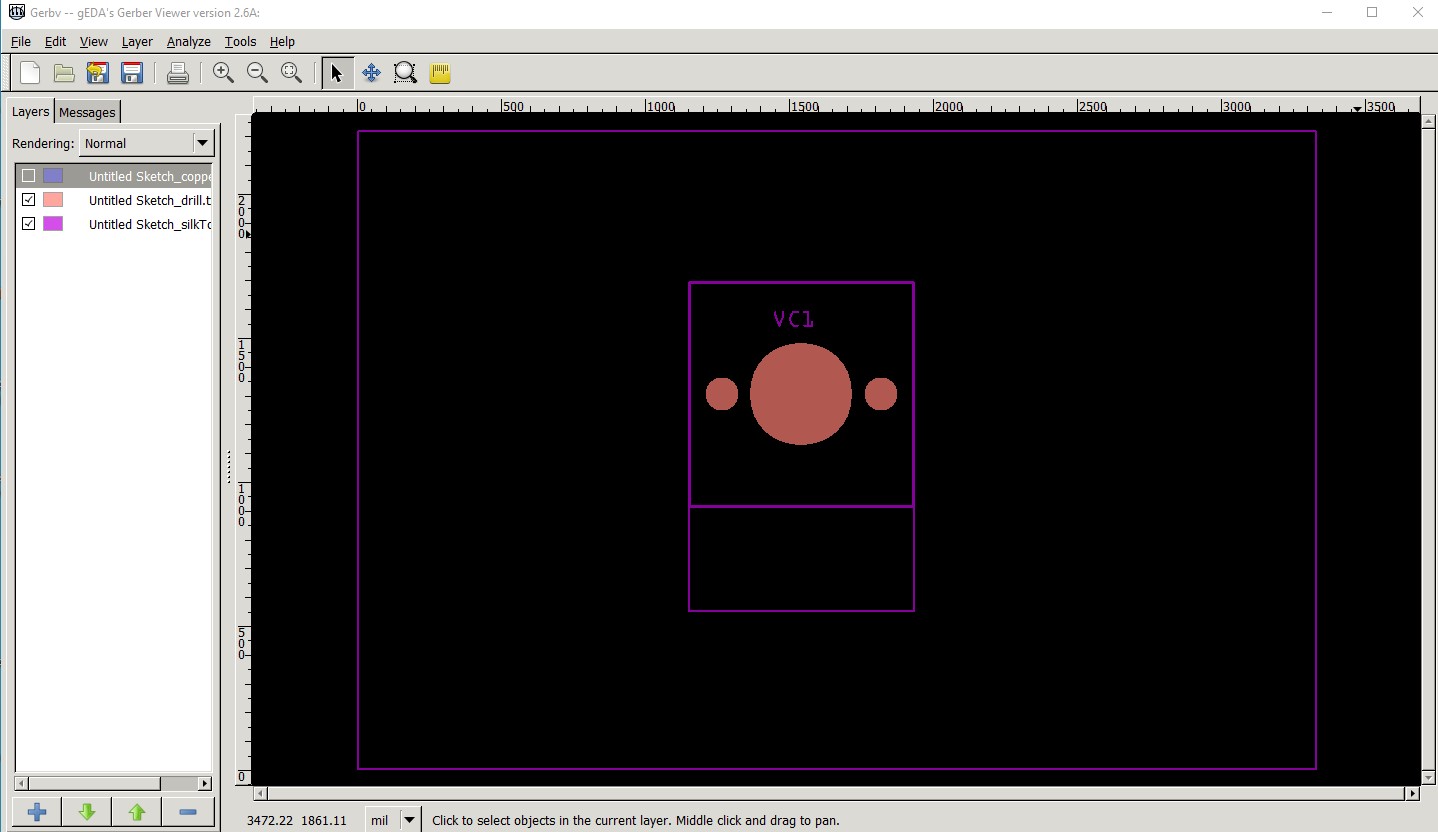
Task: Enable visibility of the copper layer
Action: [x=28, y=176]
